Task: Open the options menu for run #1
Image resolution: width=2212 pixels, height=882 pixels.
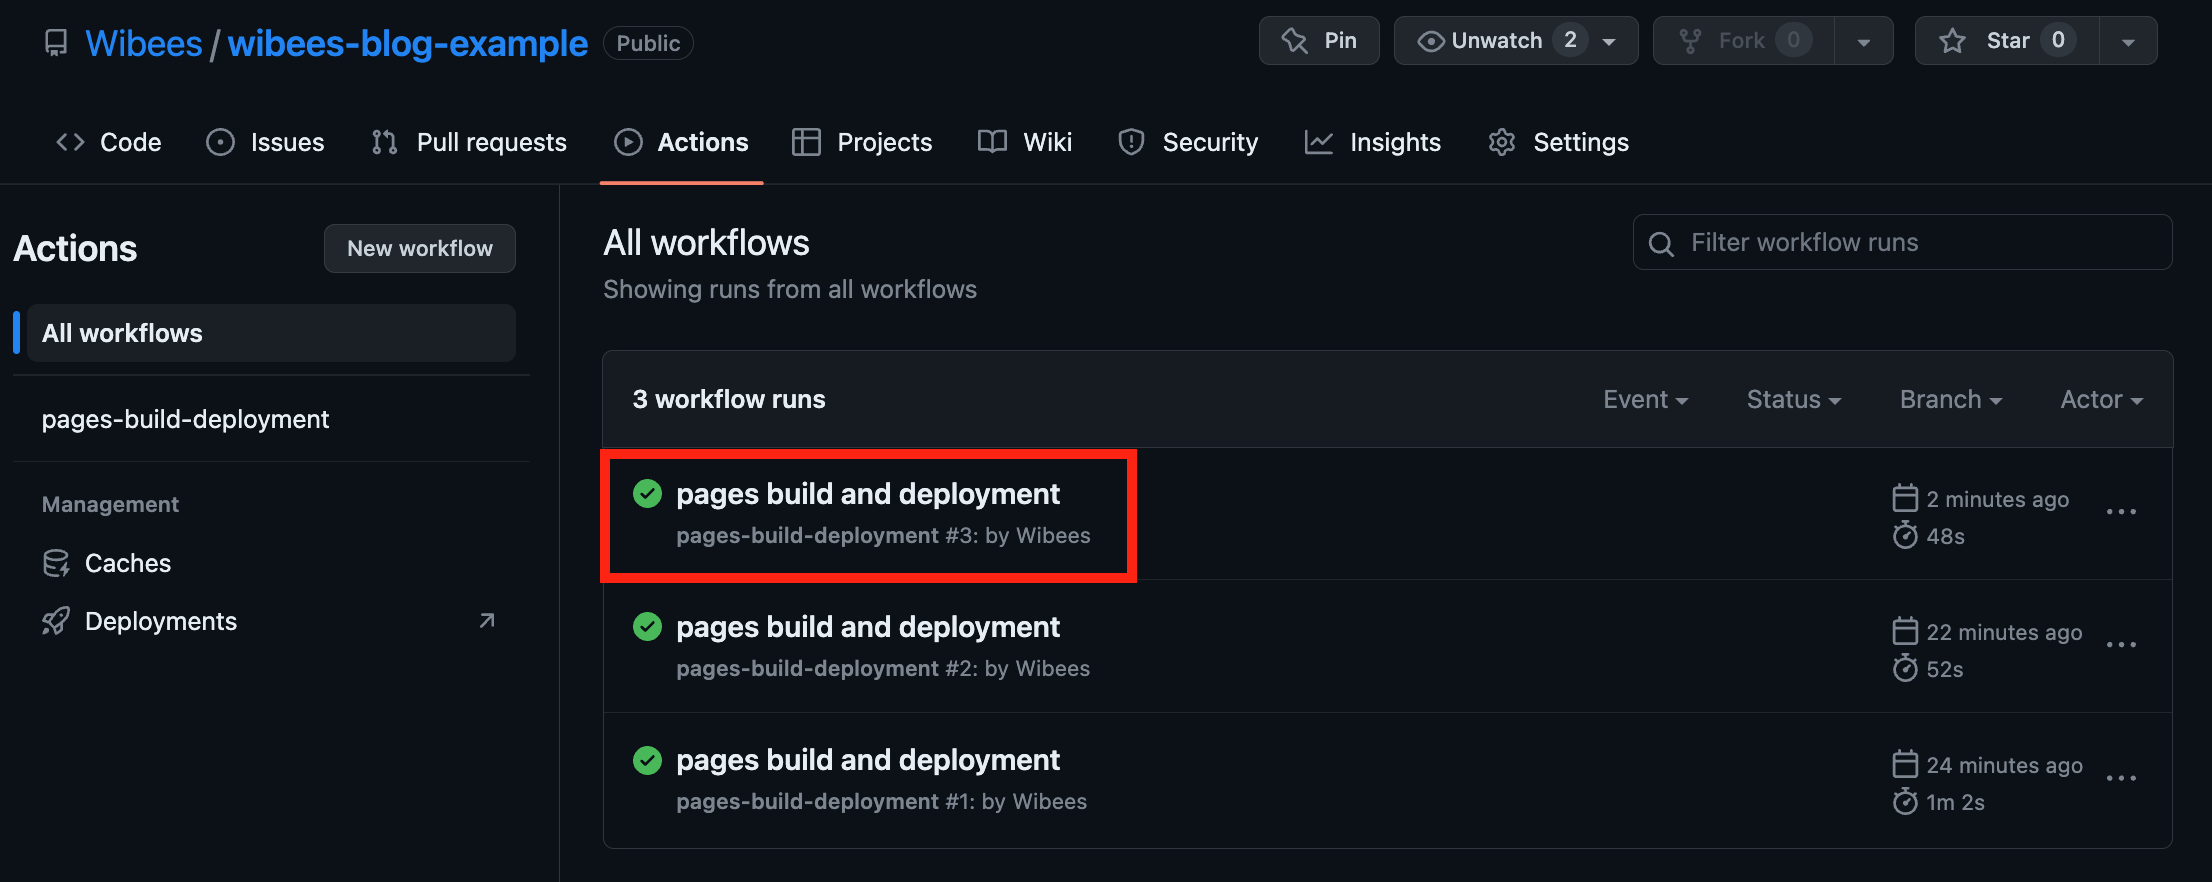Action: tap(2121, 778)
